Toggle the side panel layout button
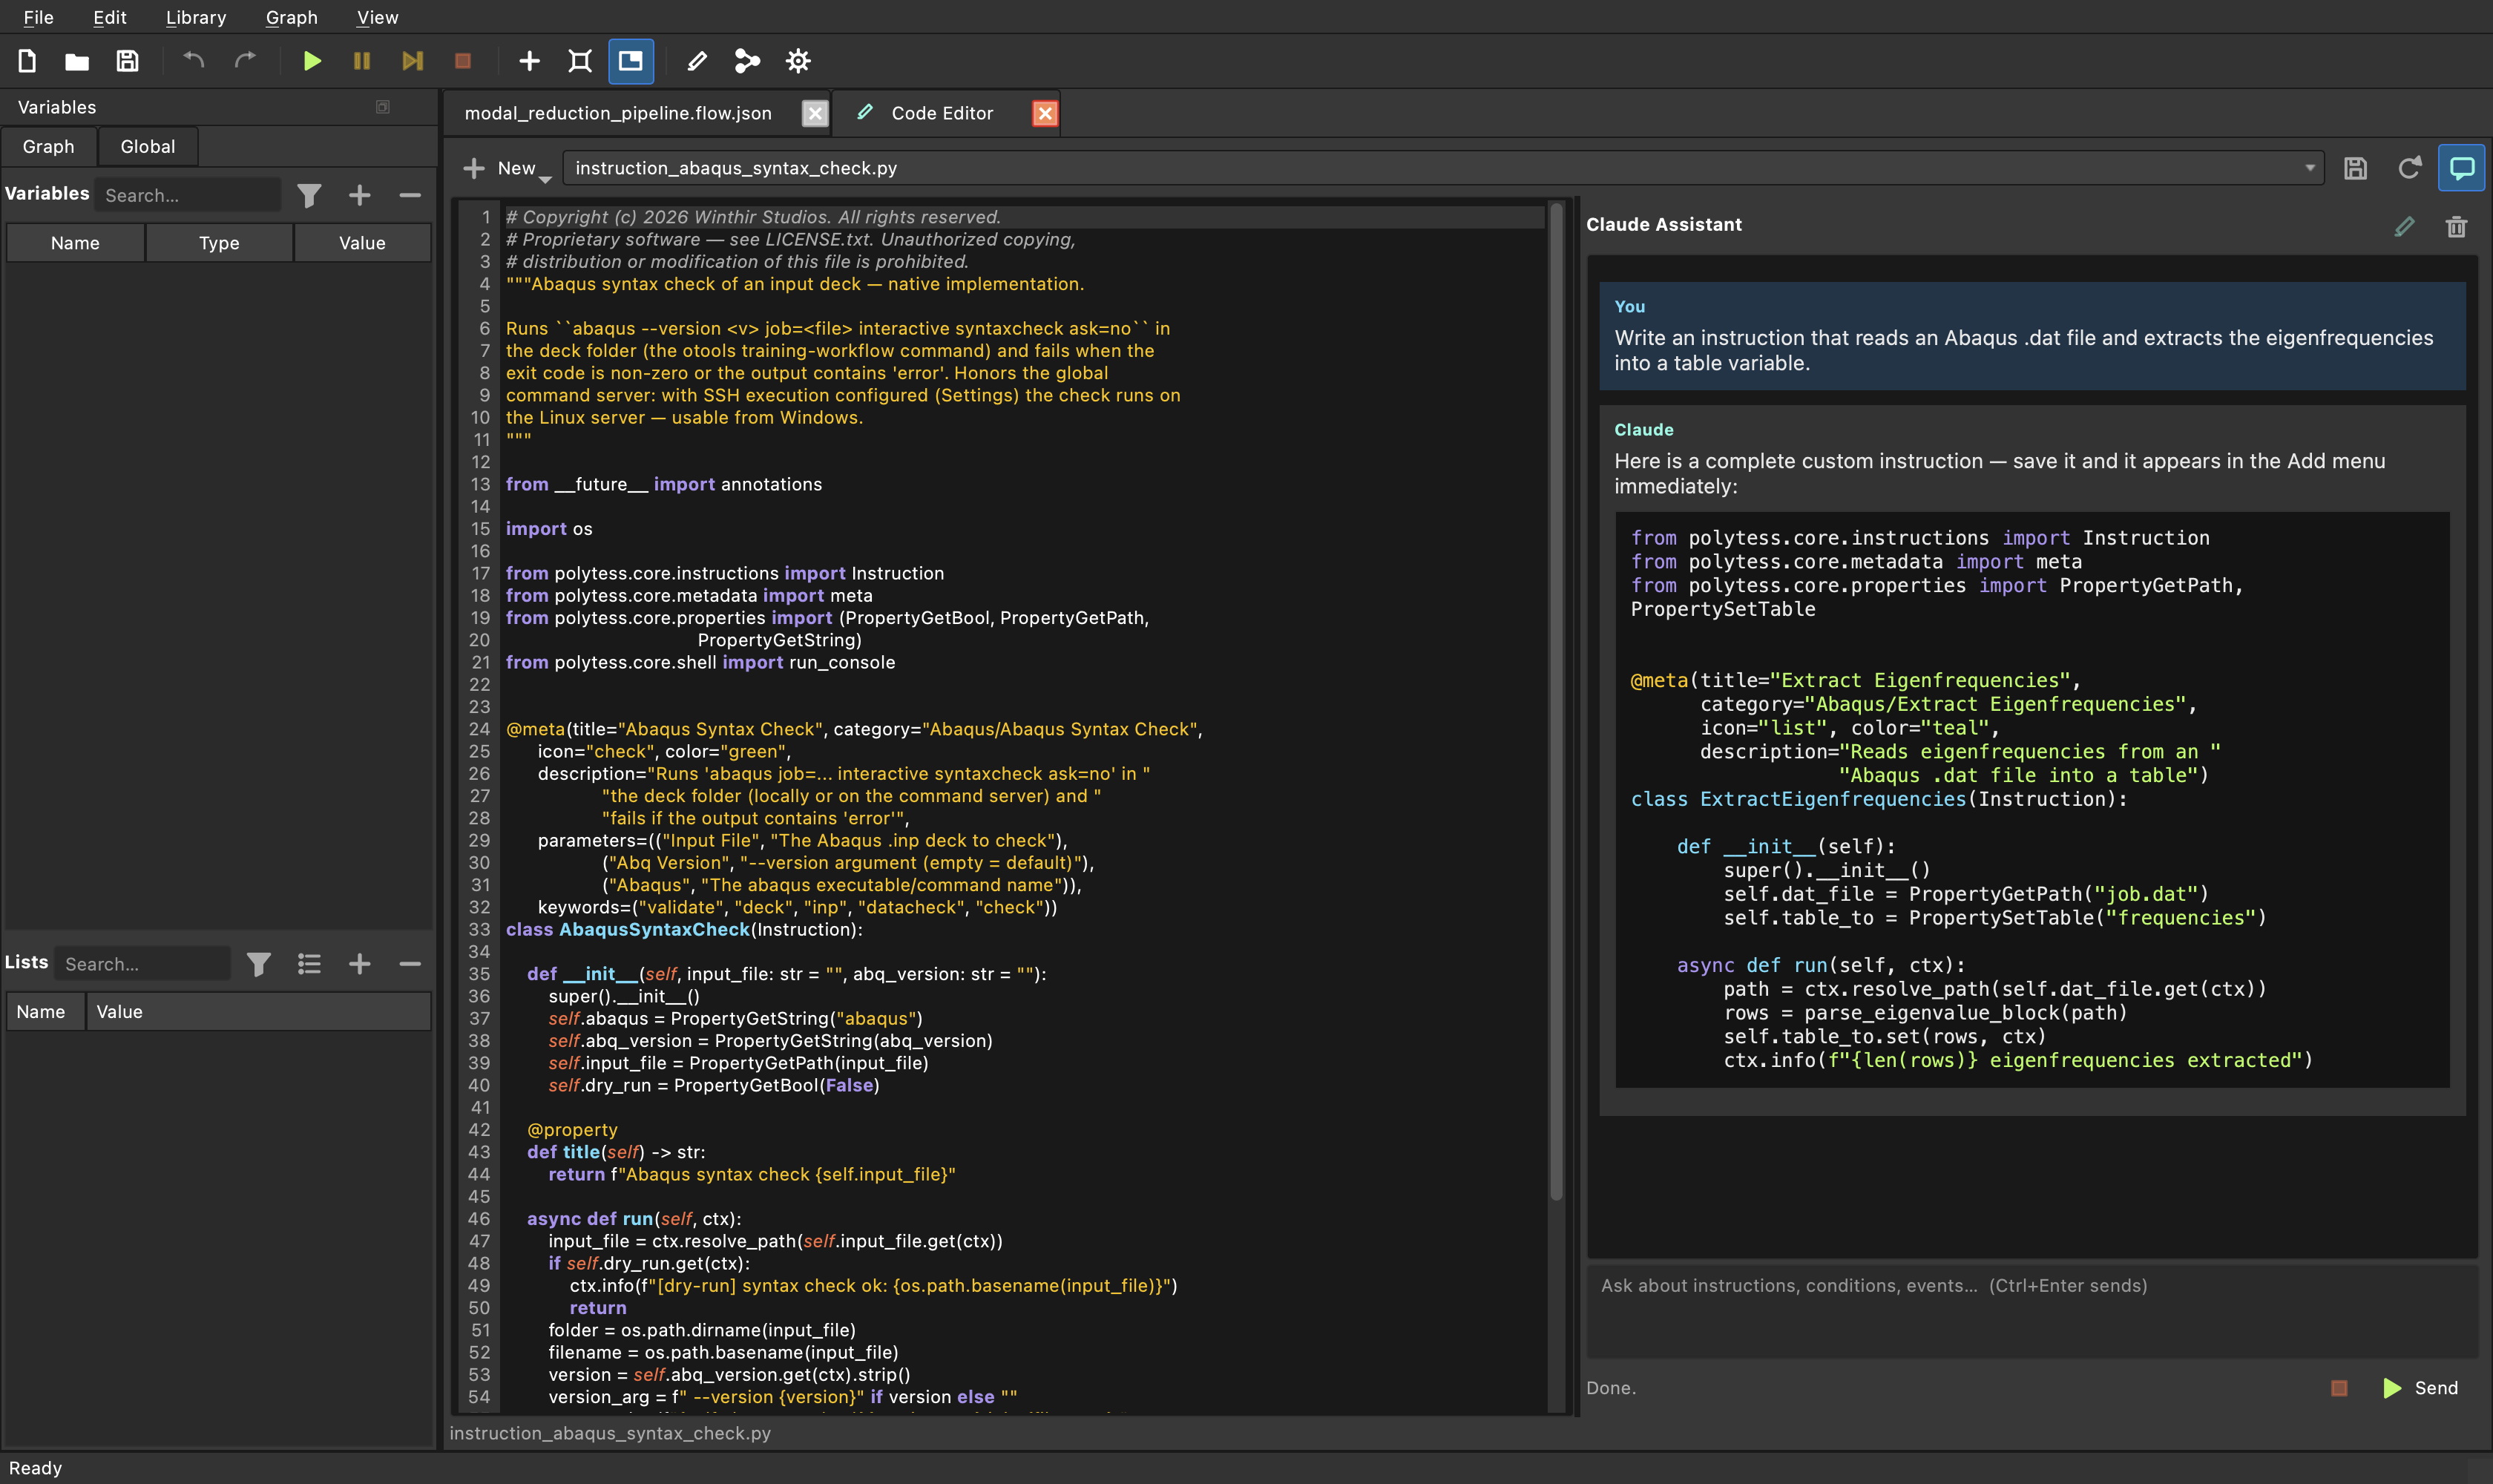Viewport: 2493px width, 1484px height. click(631, 61)
